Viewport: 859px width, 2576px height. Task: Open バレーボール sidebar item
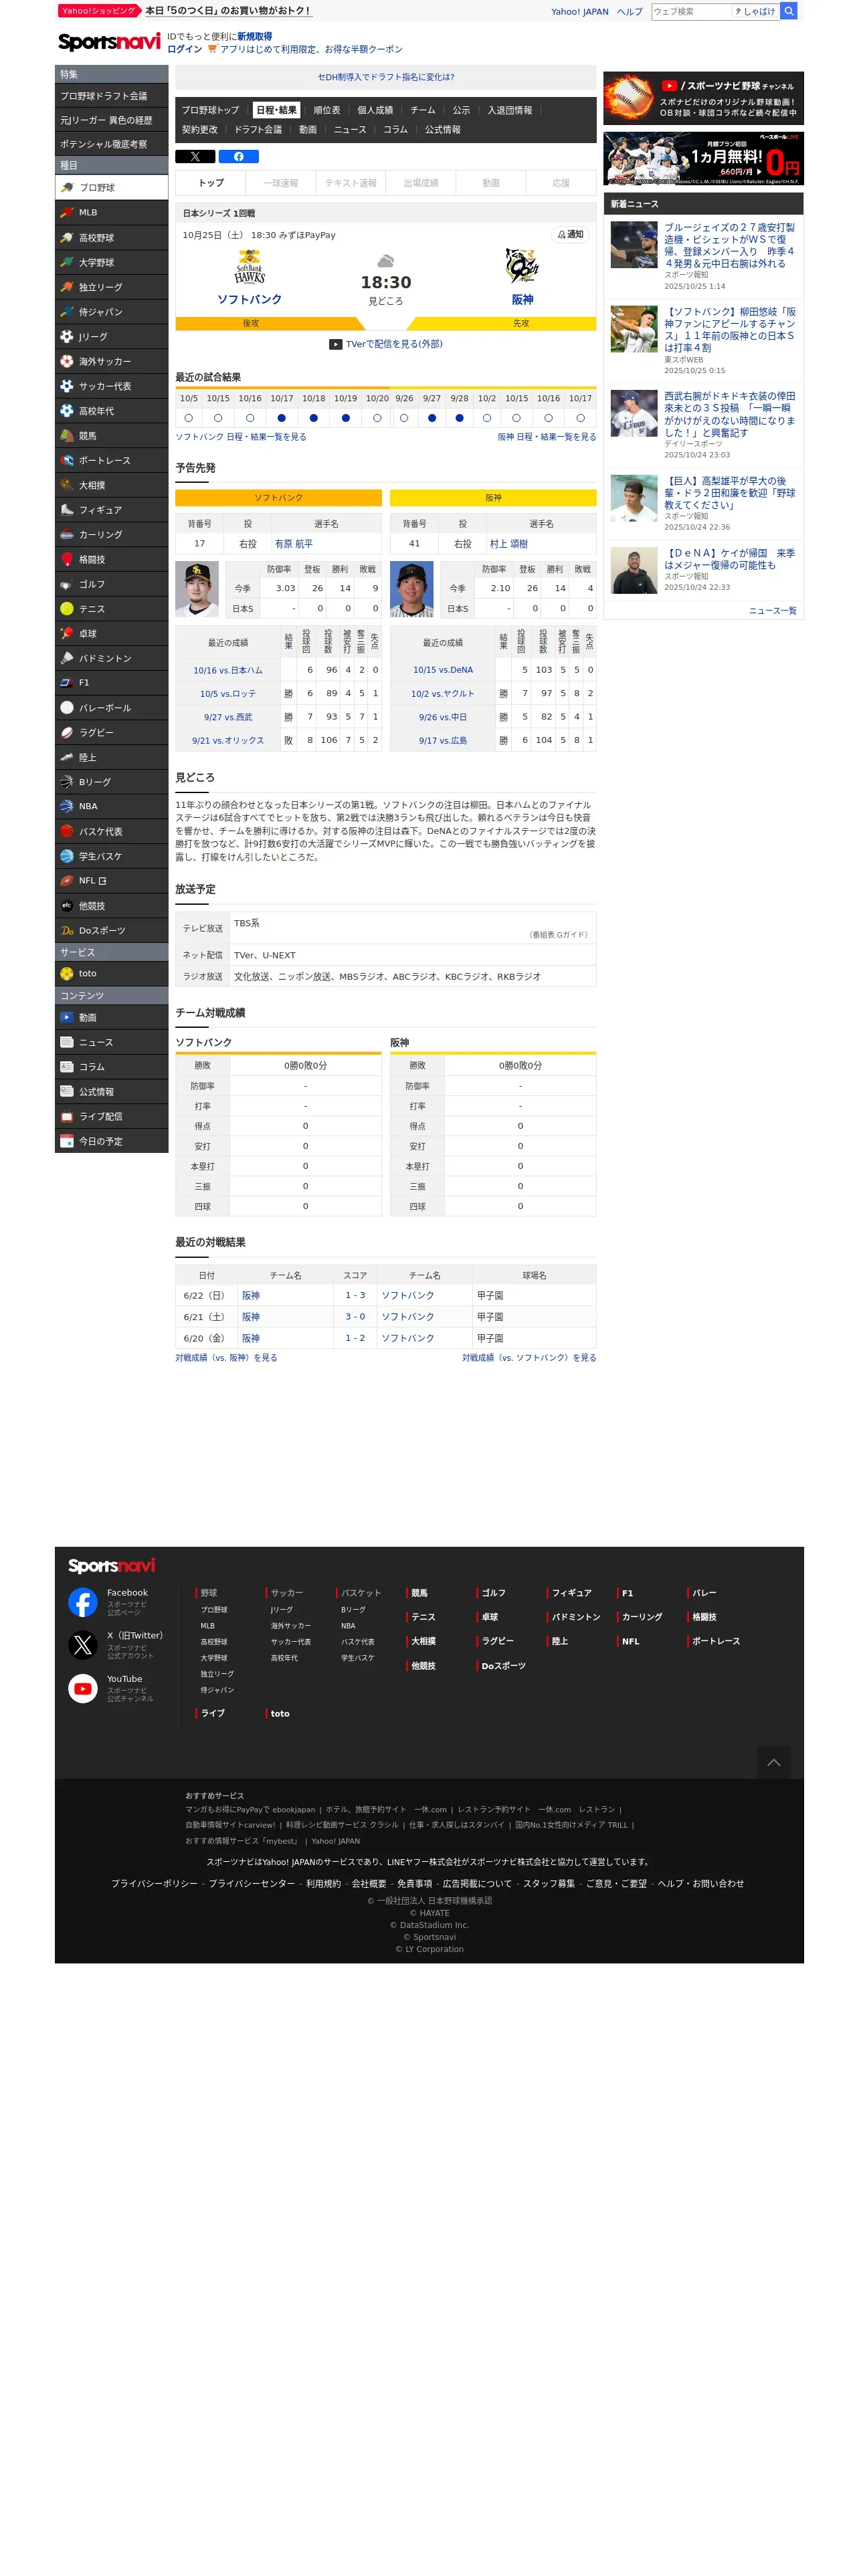(111, 708)
